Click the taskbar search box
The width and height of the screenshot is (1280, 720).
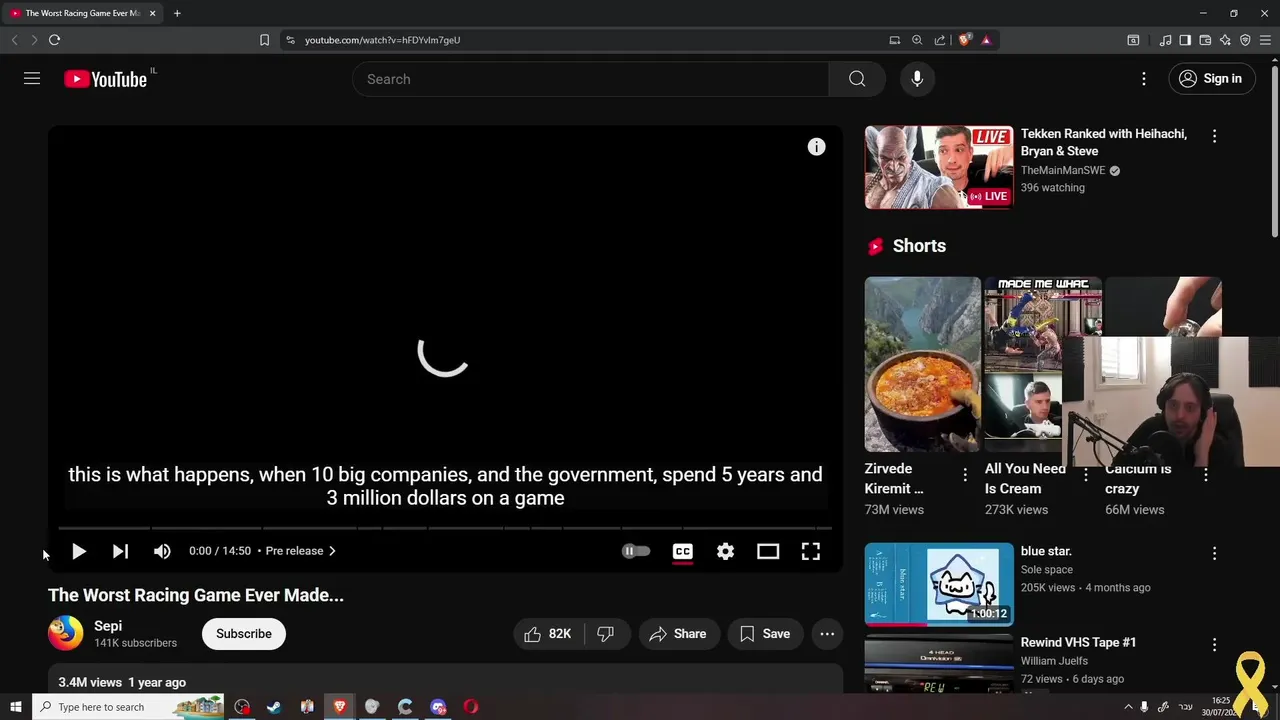130,707
